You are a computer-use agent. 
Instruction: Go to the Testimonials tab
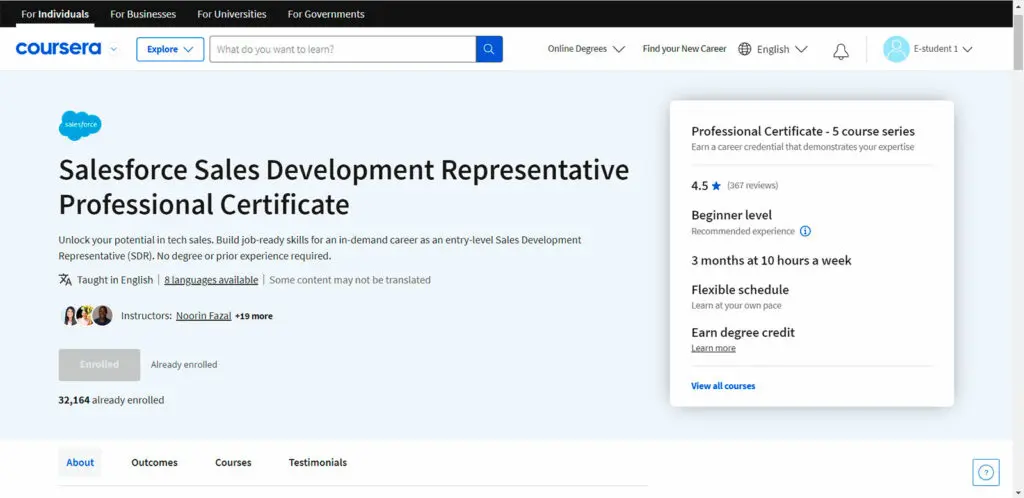pyautogui.click(x=318, y=462)
